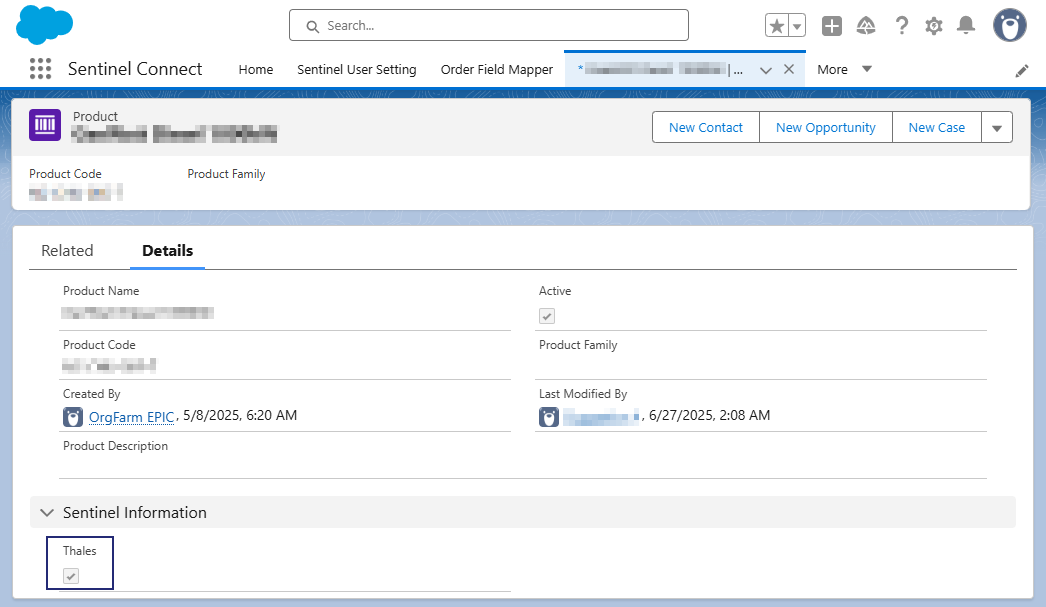Switch to the Related tab

click(67, 251)
